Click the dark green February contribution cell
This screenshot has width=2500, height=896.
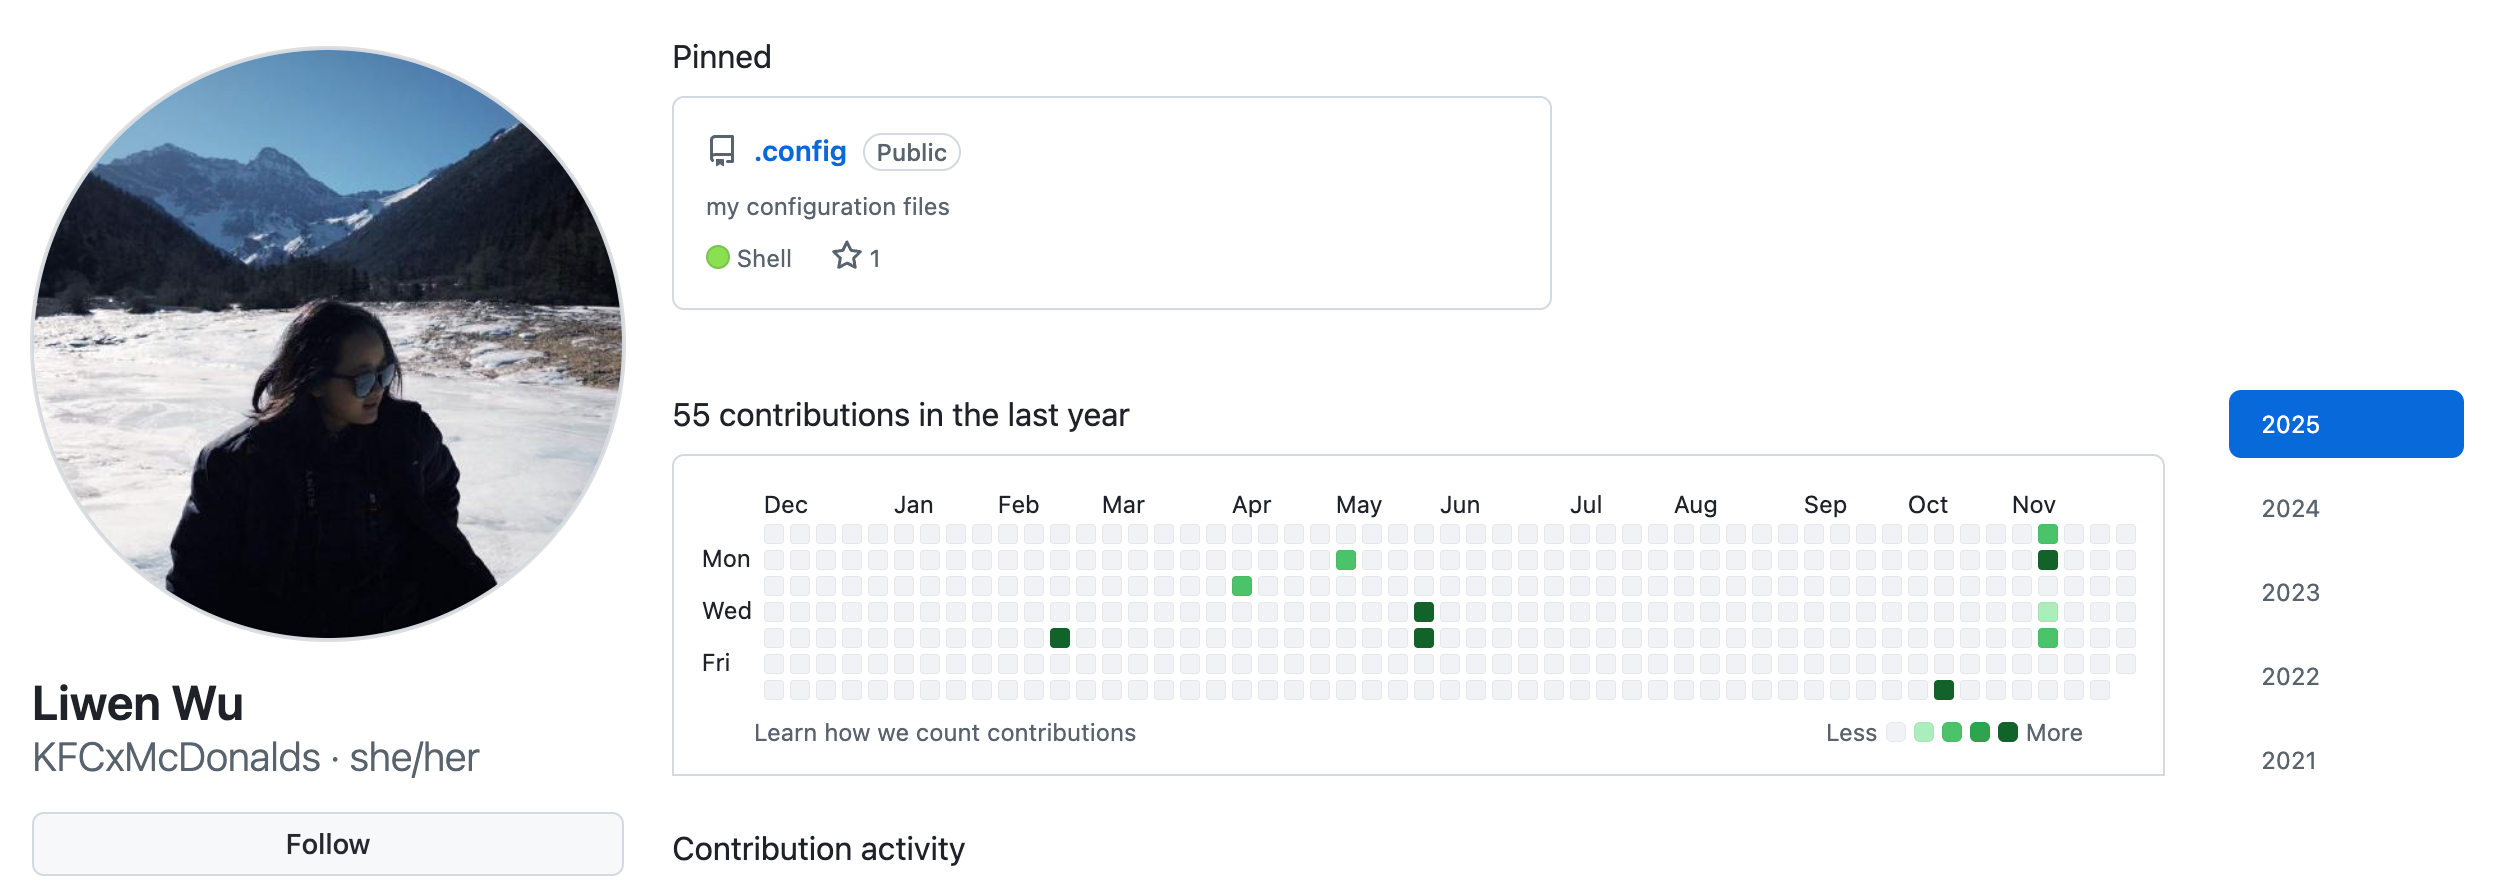tap(1060, 638)
